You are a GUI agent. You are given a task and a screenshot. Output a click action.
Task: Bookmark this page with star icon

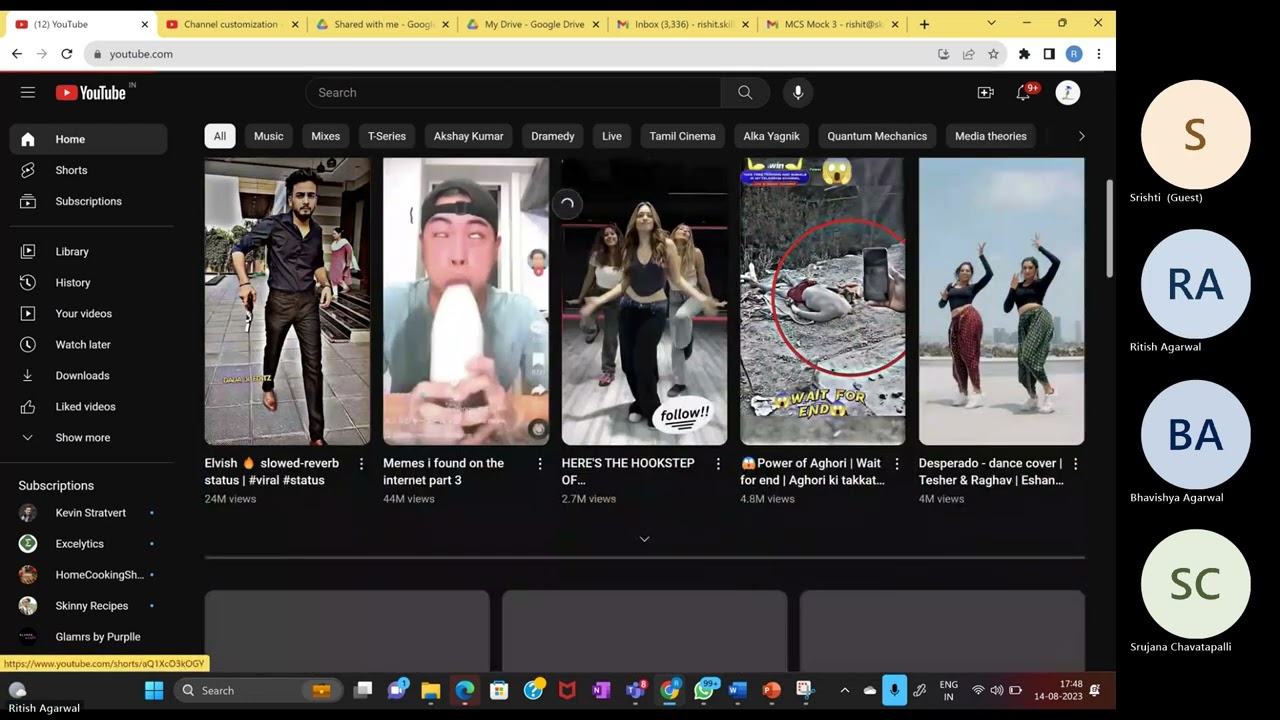point(993,54)
